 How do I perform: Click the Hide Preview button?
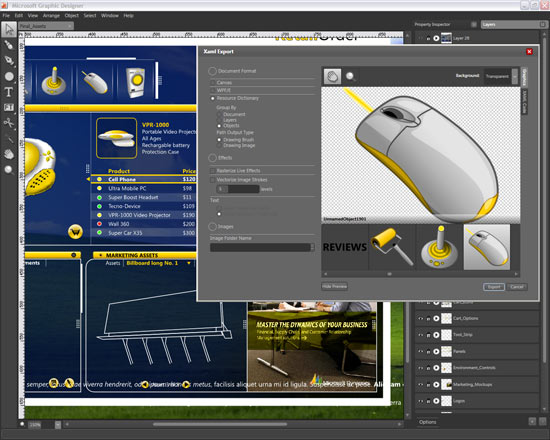click(335, 286)
